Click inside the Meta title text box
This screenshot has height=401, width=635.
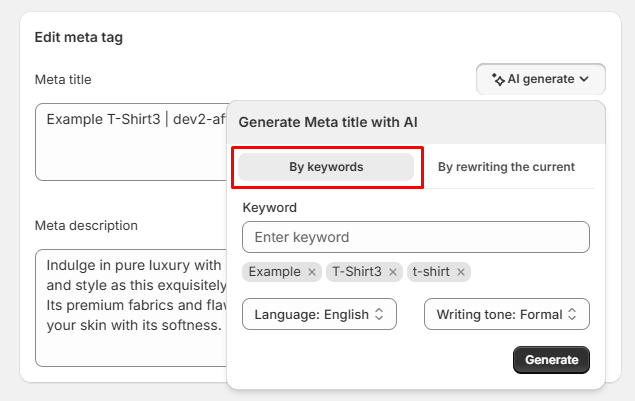[130, 150]
